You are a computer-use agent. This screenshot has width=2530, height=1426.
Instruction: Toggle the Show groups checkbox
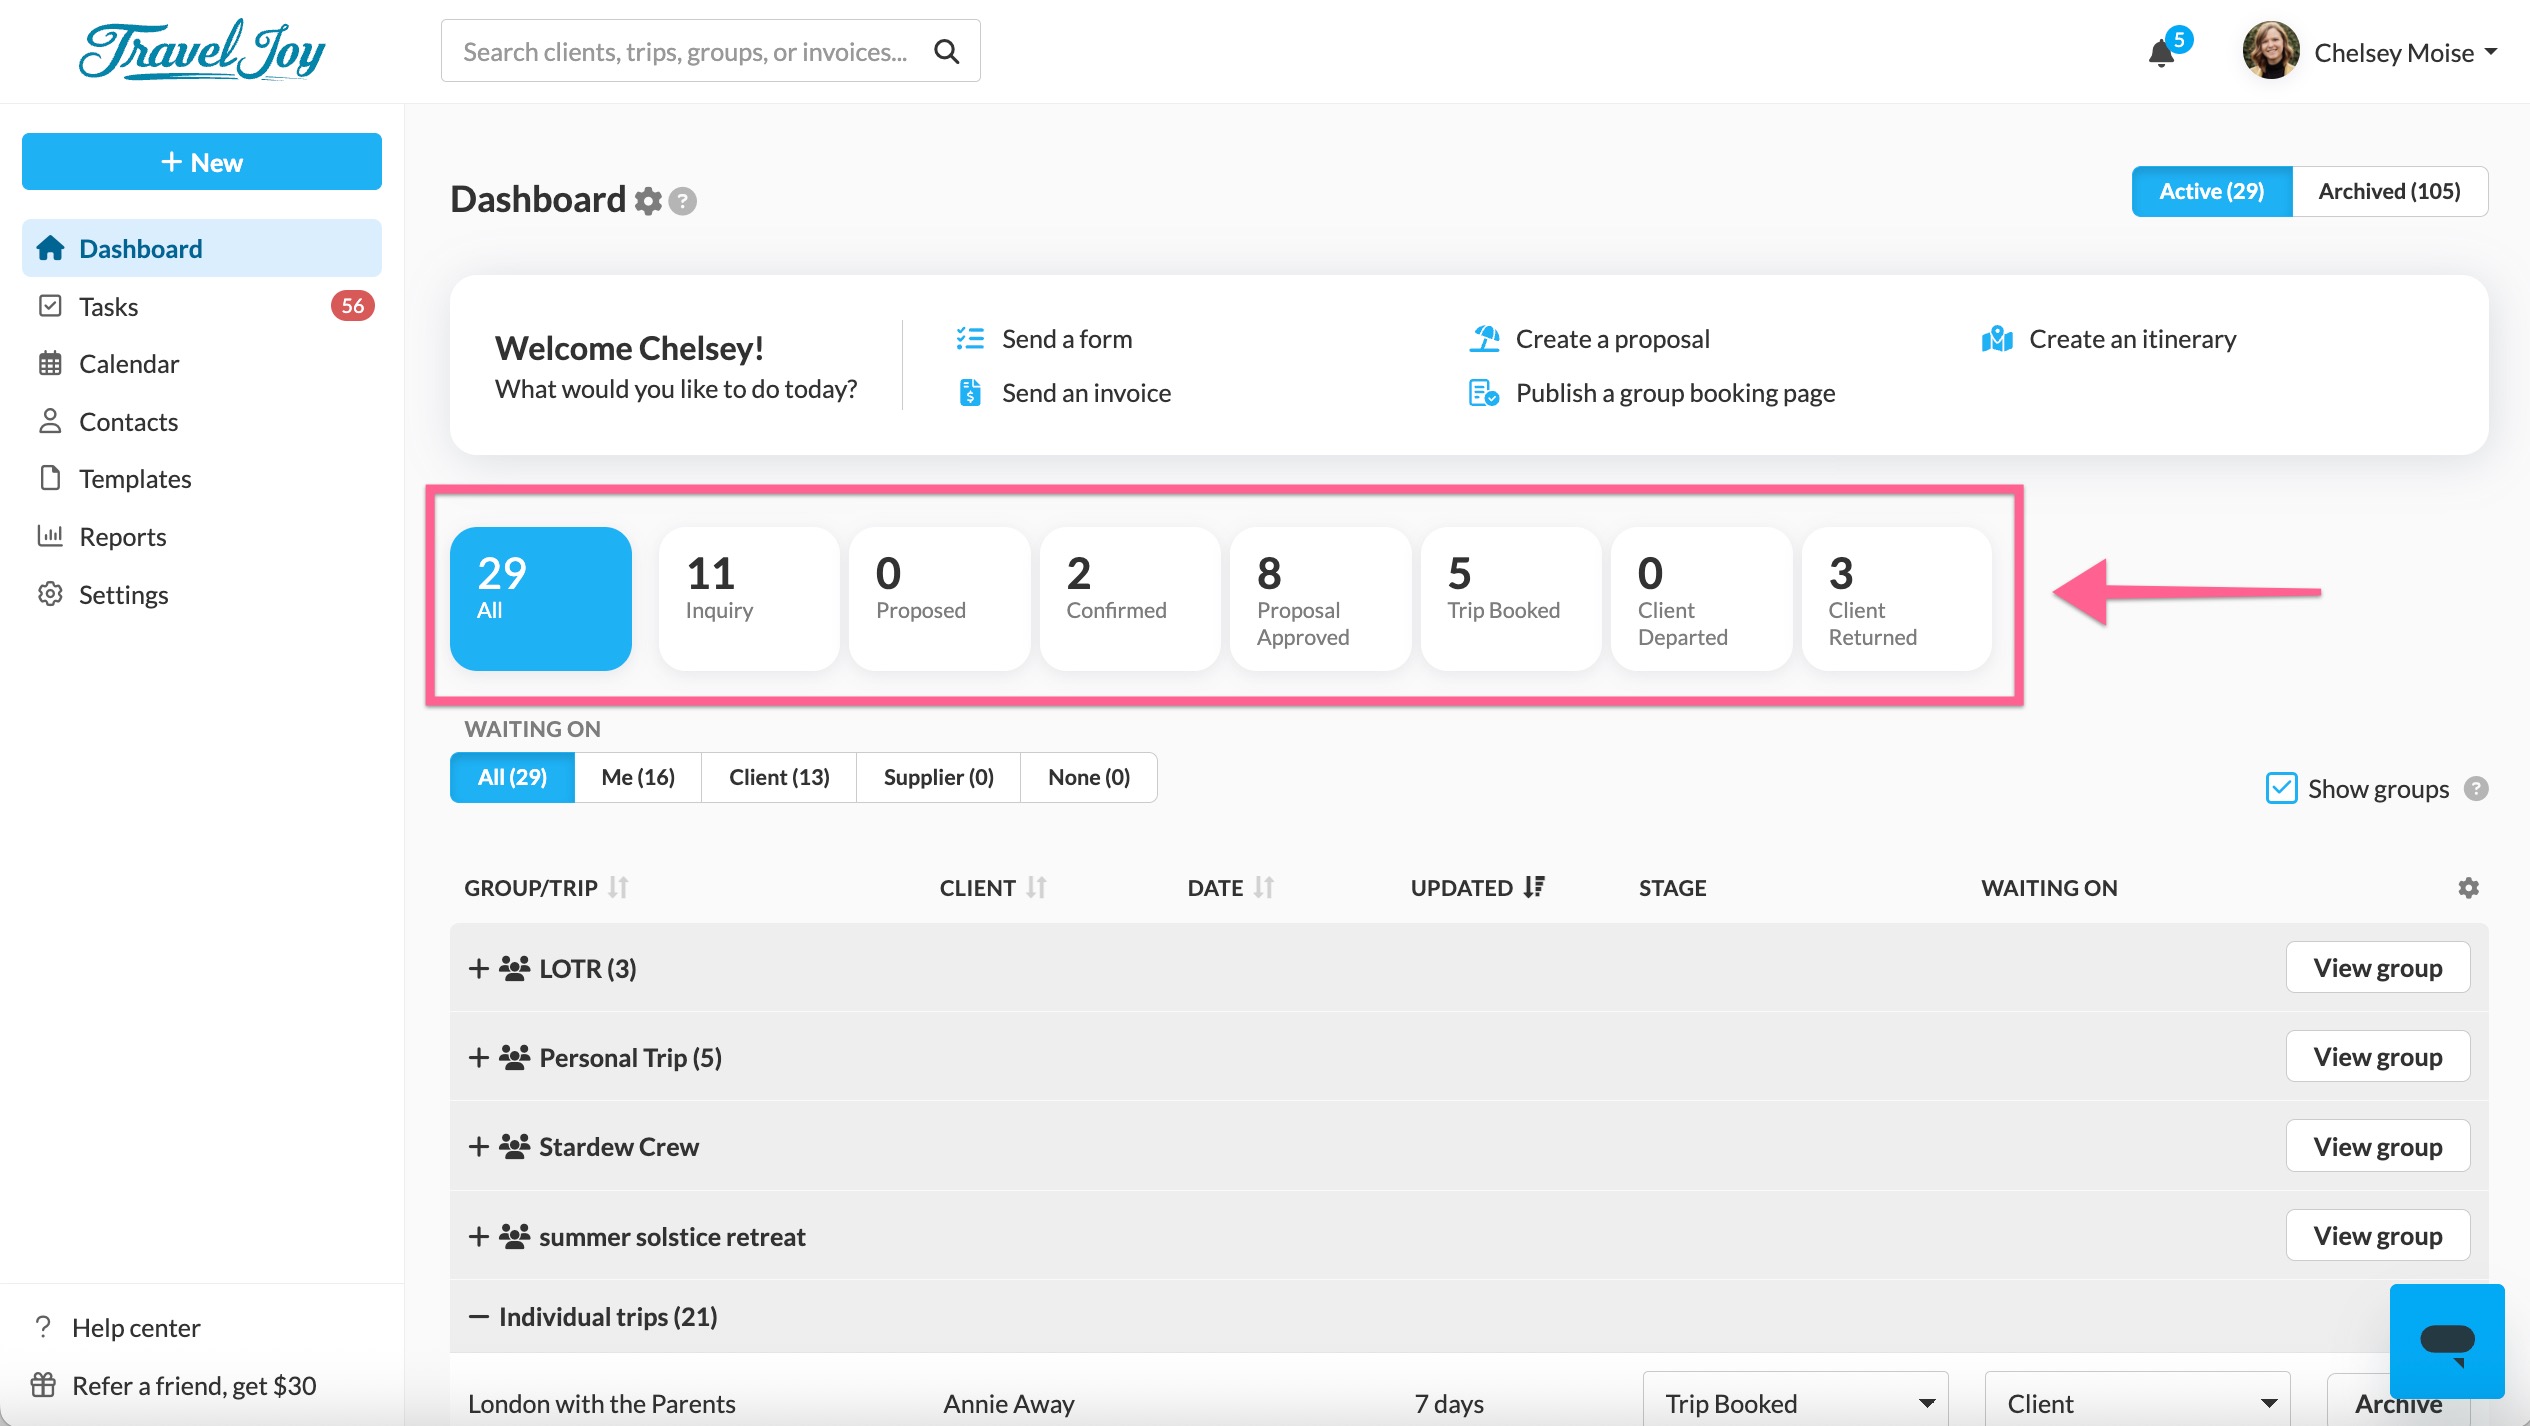2281,789
